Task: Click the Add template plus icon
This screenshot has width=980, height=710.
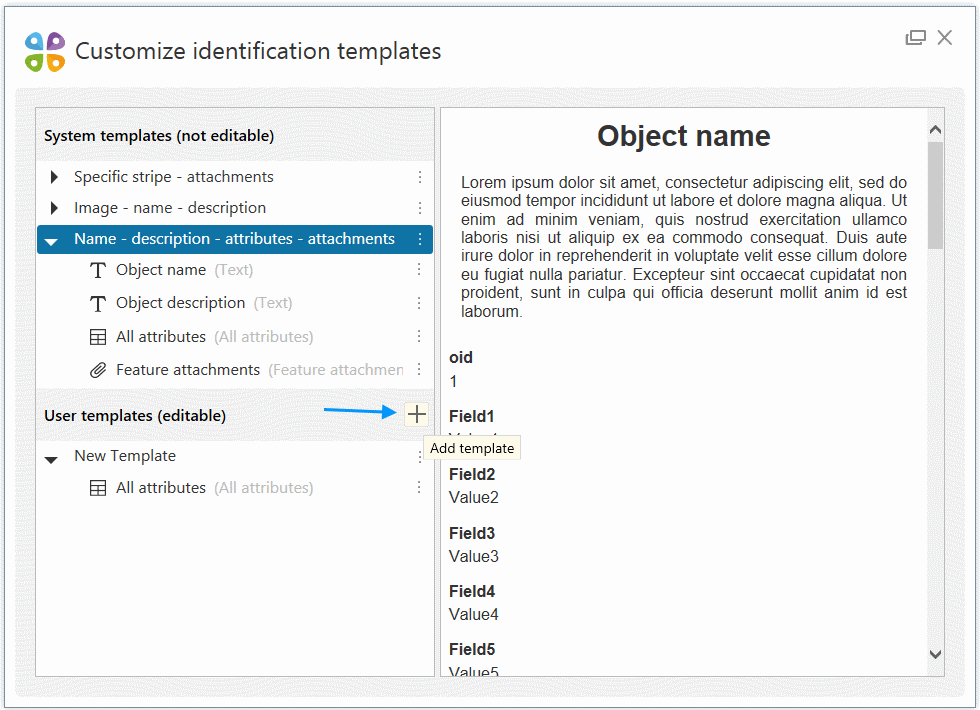Action: 416,415
